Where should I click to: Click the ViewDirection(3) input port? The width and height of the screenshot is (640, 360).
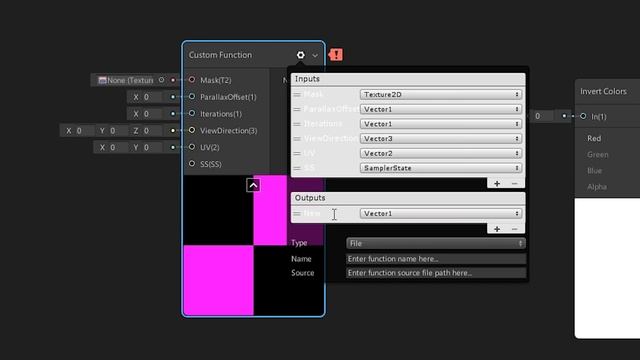[192, 130]
